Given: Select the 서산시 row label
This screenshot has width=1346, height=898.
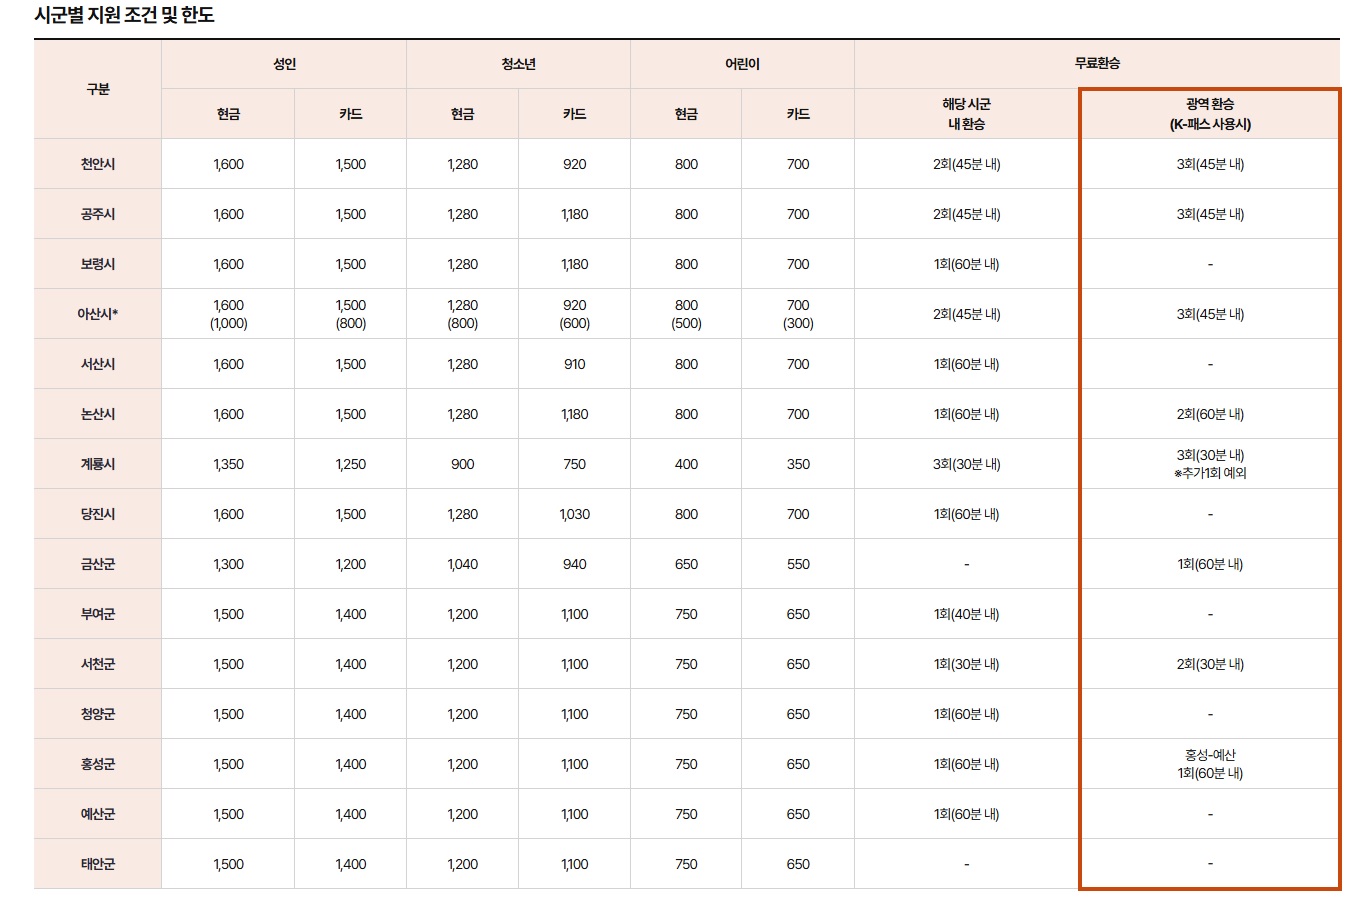Looking at the screenshot, I should pyautogui.click(x=98, y=364).
